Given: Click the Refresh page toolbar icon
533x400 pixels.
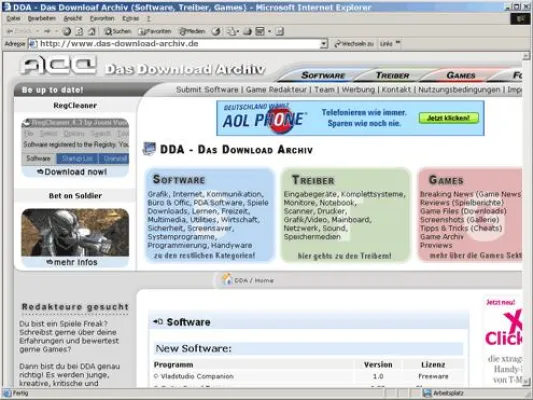Looking at the screenshot, I should pos(79,32).
